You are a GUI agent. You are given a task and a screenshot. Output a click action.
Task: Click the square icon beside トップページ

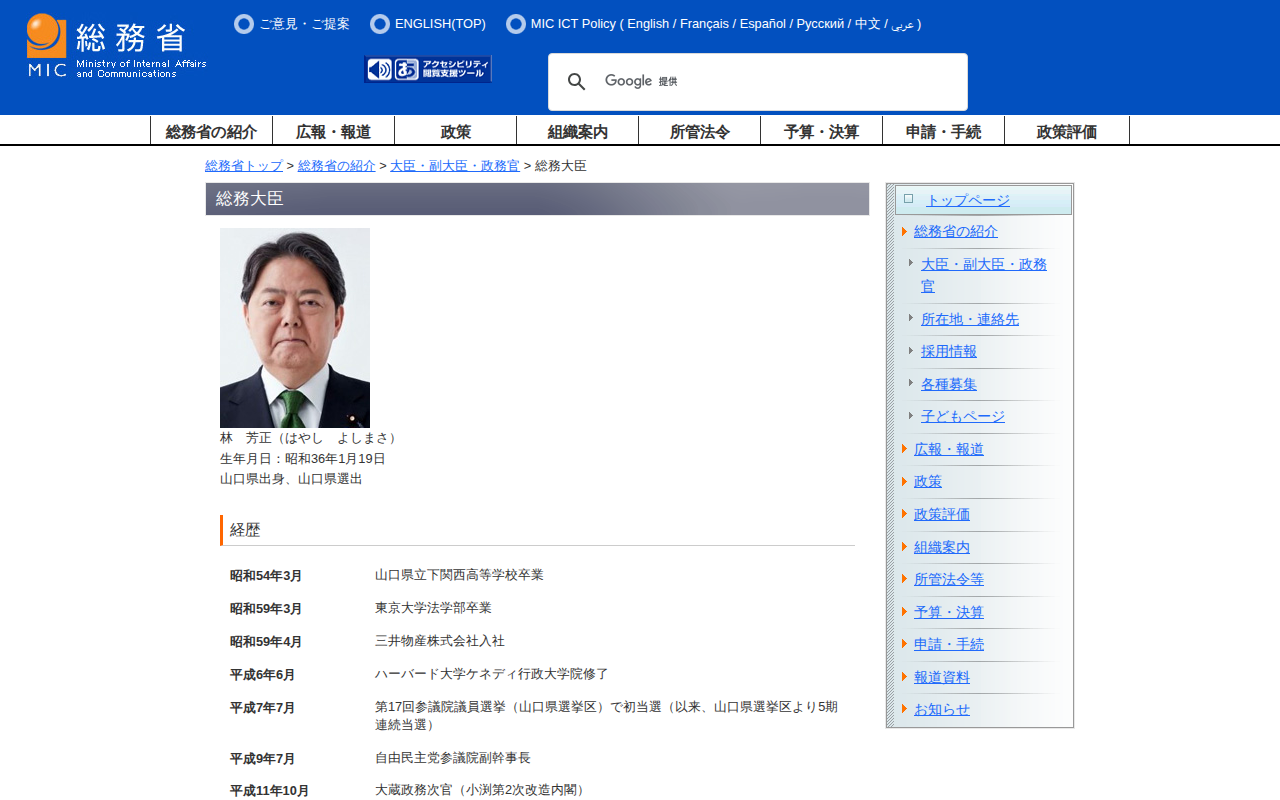pyautogui.click(x=908, y=199)
